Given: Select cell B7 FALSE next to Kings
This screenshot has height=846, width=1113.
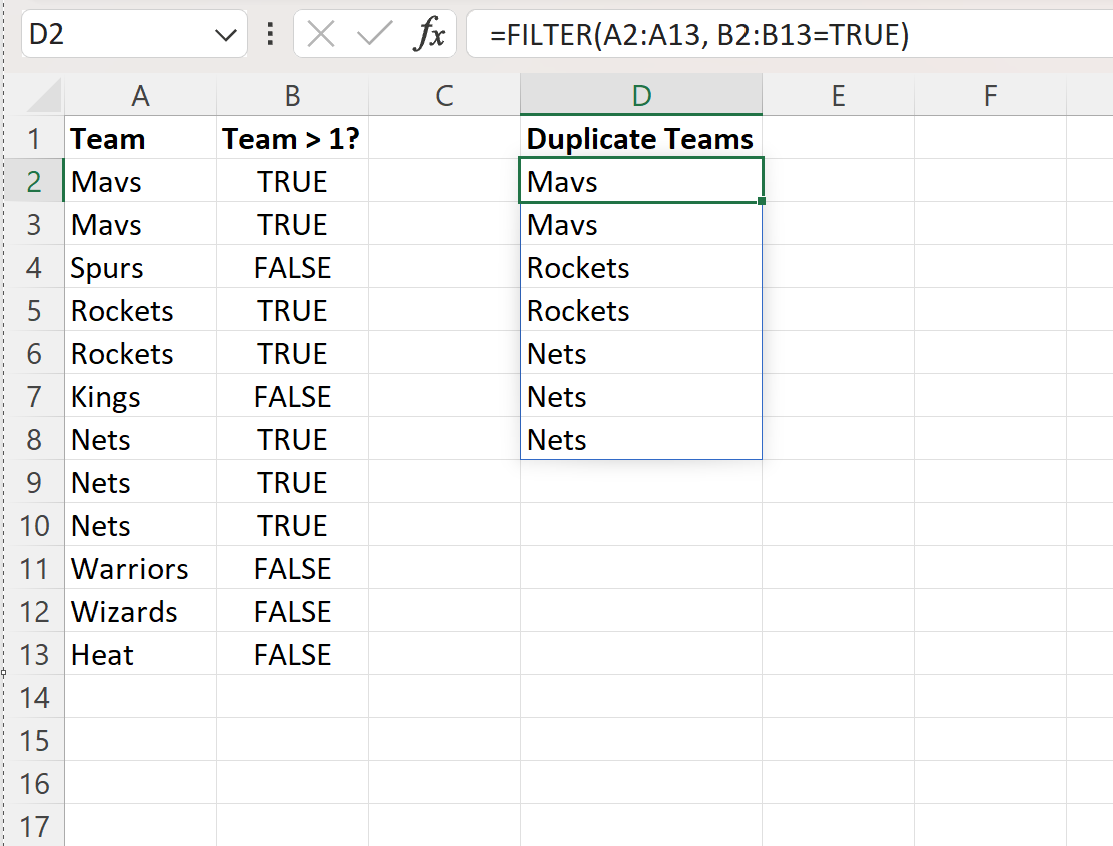Looking at the screenshot, I should 292,397.
